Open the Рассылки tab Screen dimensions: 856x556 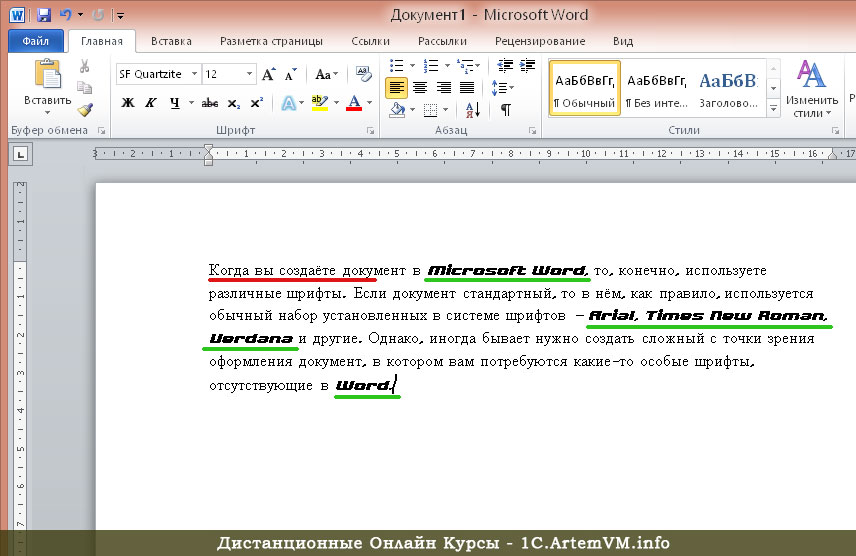[x=442, y=41]
